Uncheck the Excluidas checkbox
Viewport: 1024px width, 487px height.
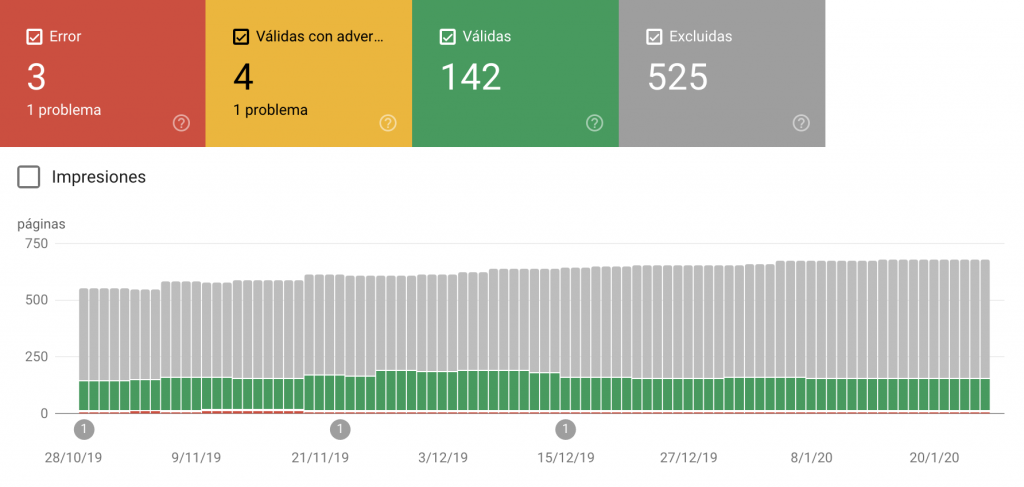tap(654, 37)
